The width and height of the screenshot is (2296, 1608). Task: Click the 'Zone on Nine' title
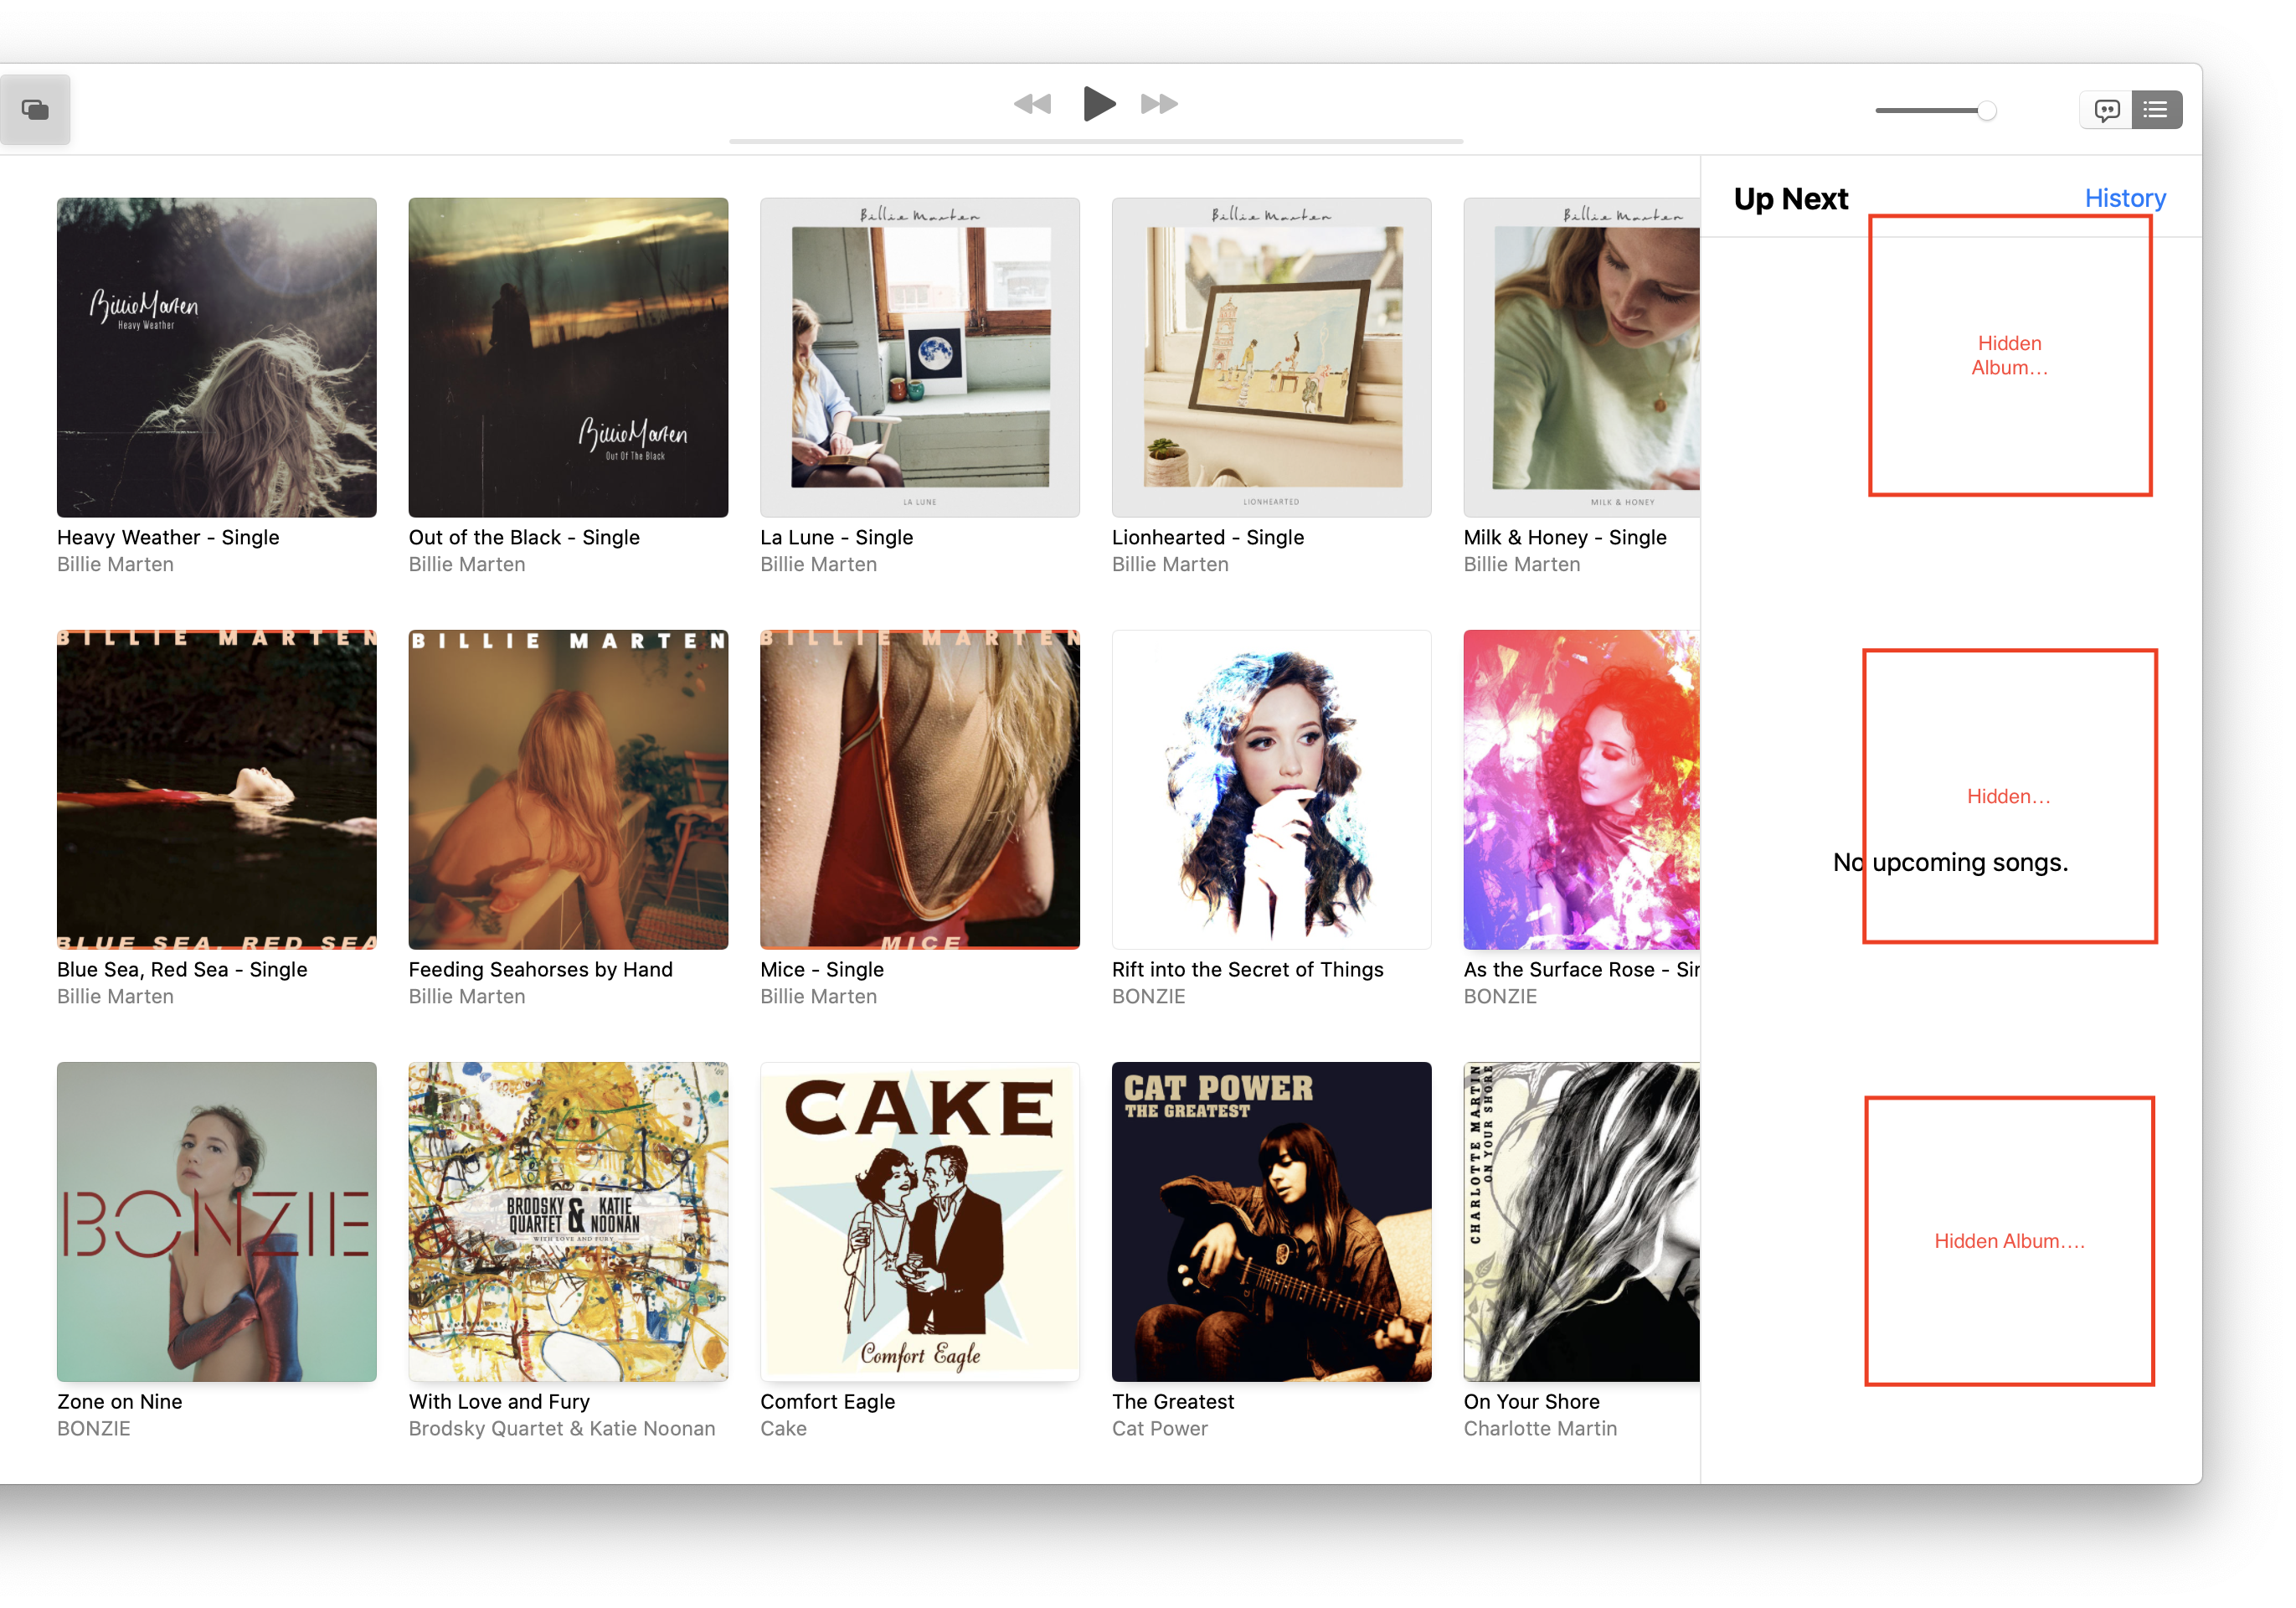120,1401
